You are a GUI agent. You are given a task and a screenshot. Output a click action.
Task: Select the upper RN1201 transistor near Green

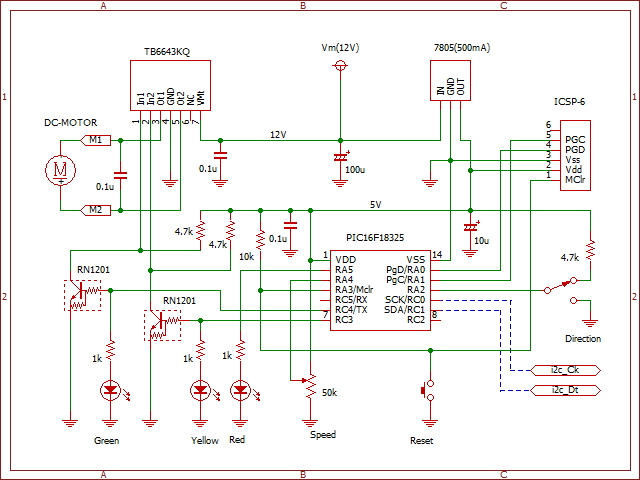pyautogui.click(x=82, y=295)
